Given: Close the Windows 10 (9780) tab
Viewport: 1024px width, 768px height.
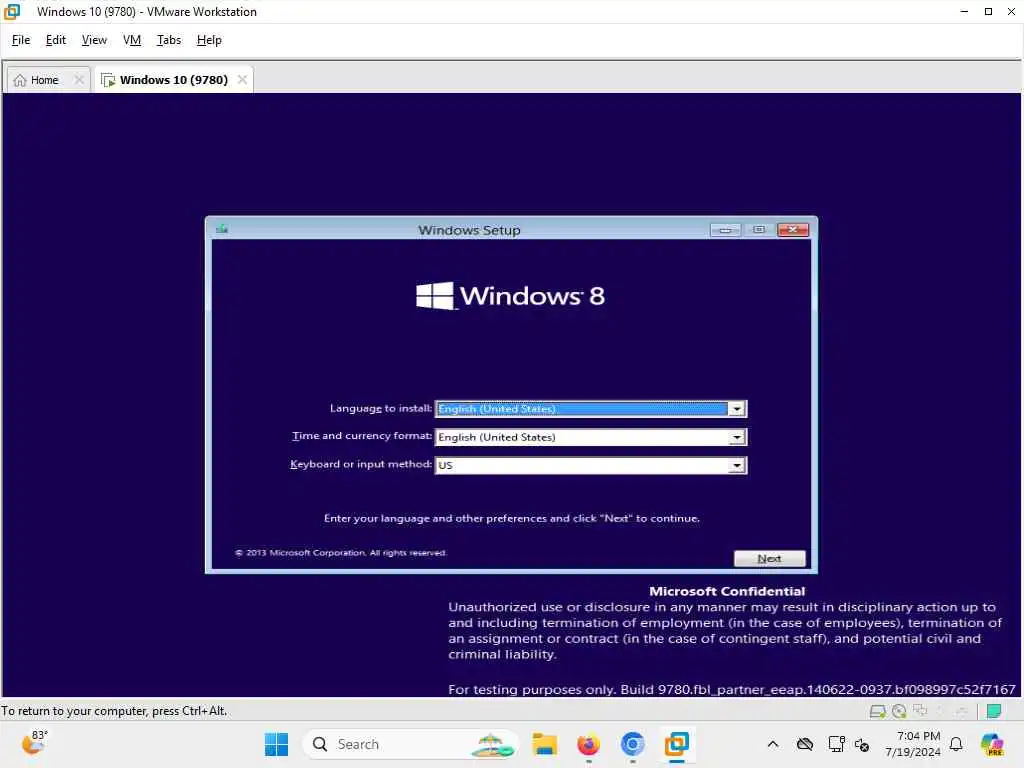Looking at the screenshot, I should (x=242, y=79).
